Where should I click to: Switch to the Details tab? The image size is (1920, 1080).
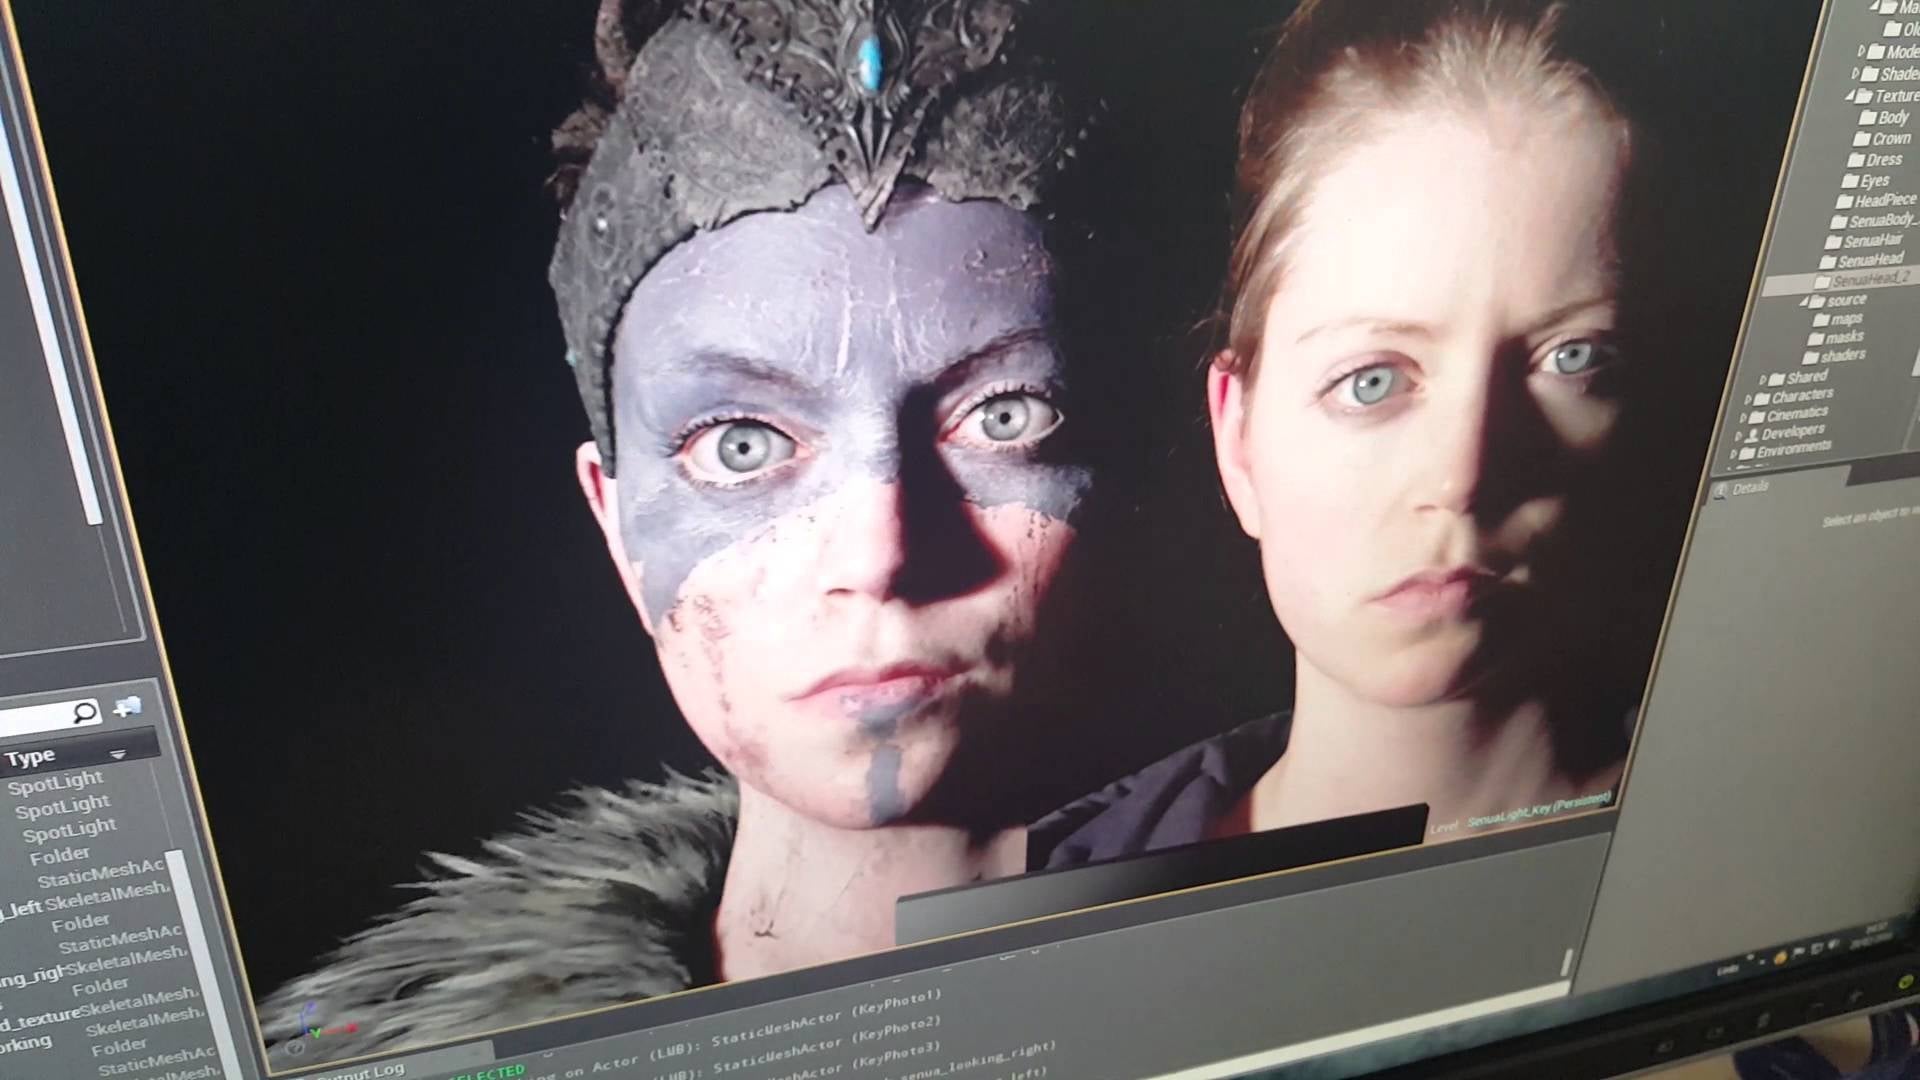(1748, 488)
